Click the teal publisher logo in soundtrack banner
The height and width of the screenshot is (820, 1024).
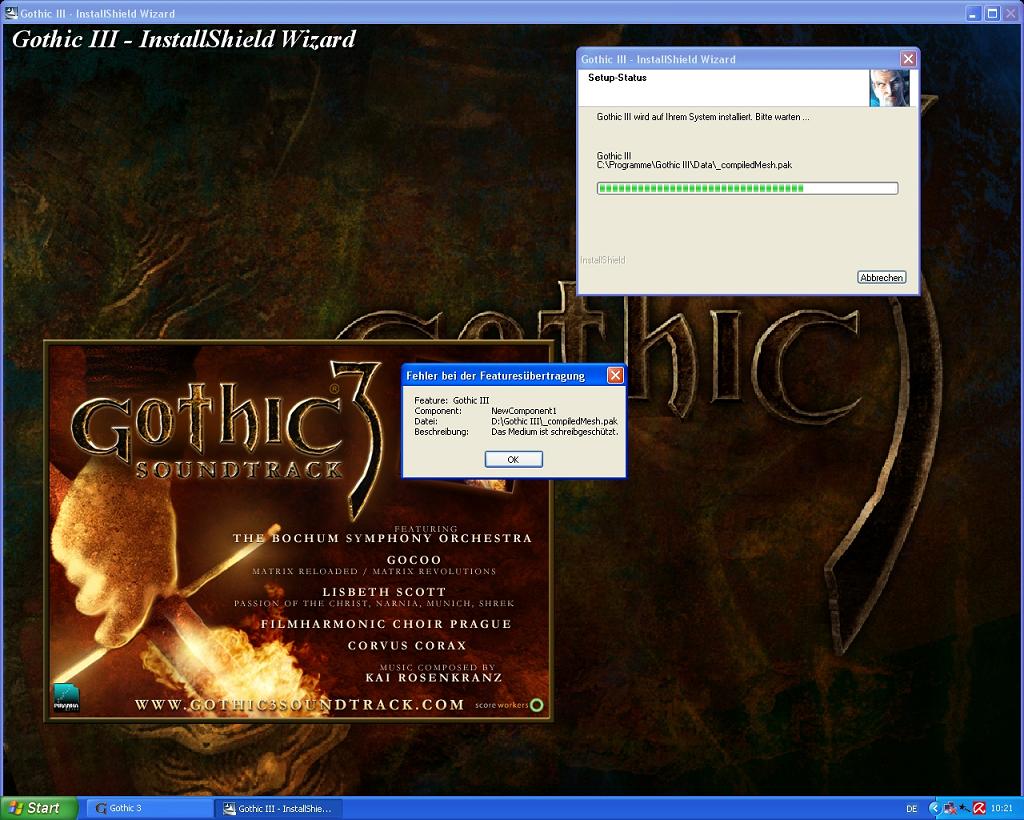click(66, 697)
